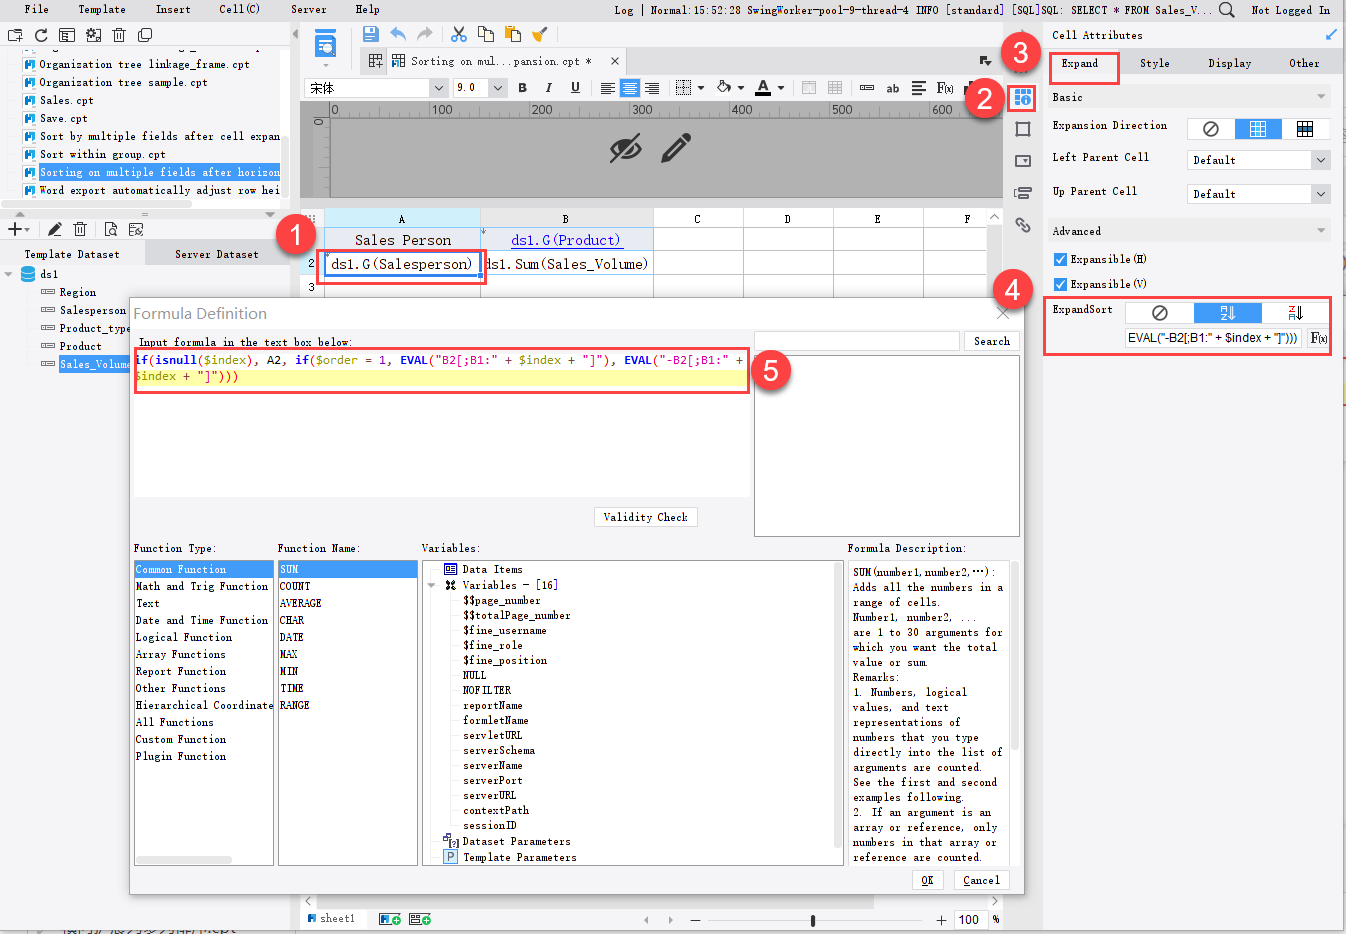Undo the last action
The height and width of the screenshot is (934, 1346).
pos(398,34)
